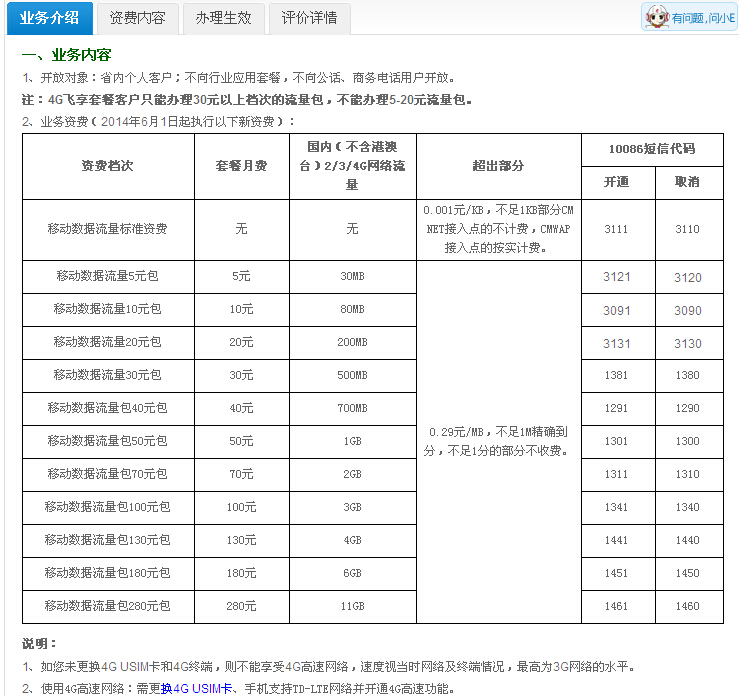The width and height of the screenshot is (739, 696).
Task: Click the activation code 1451
Action: pyautogui.click(x=616, y=573)
